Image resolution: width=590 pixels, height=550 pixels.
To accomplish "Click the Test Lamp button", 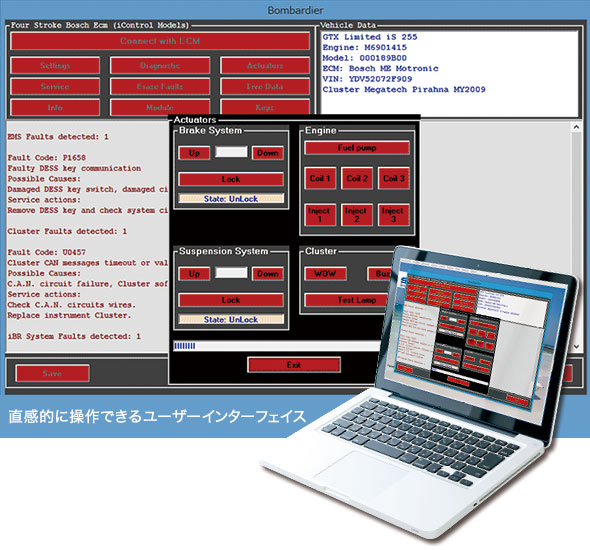I will (346, 300).
